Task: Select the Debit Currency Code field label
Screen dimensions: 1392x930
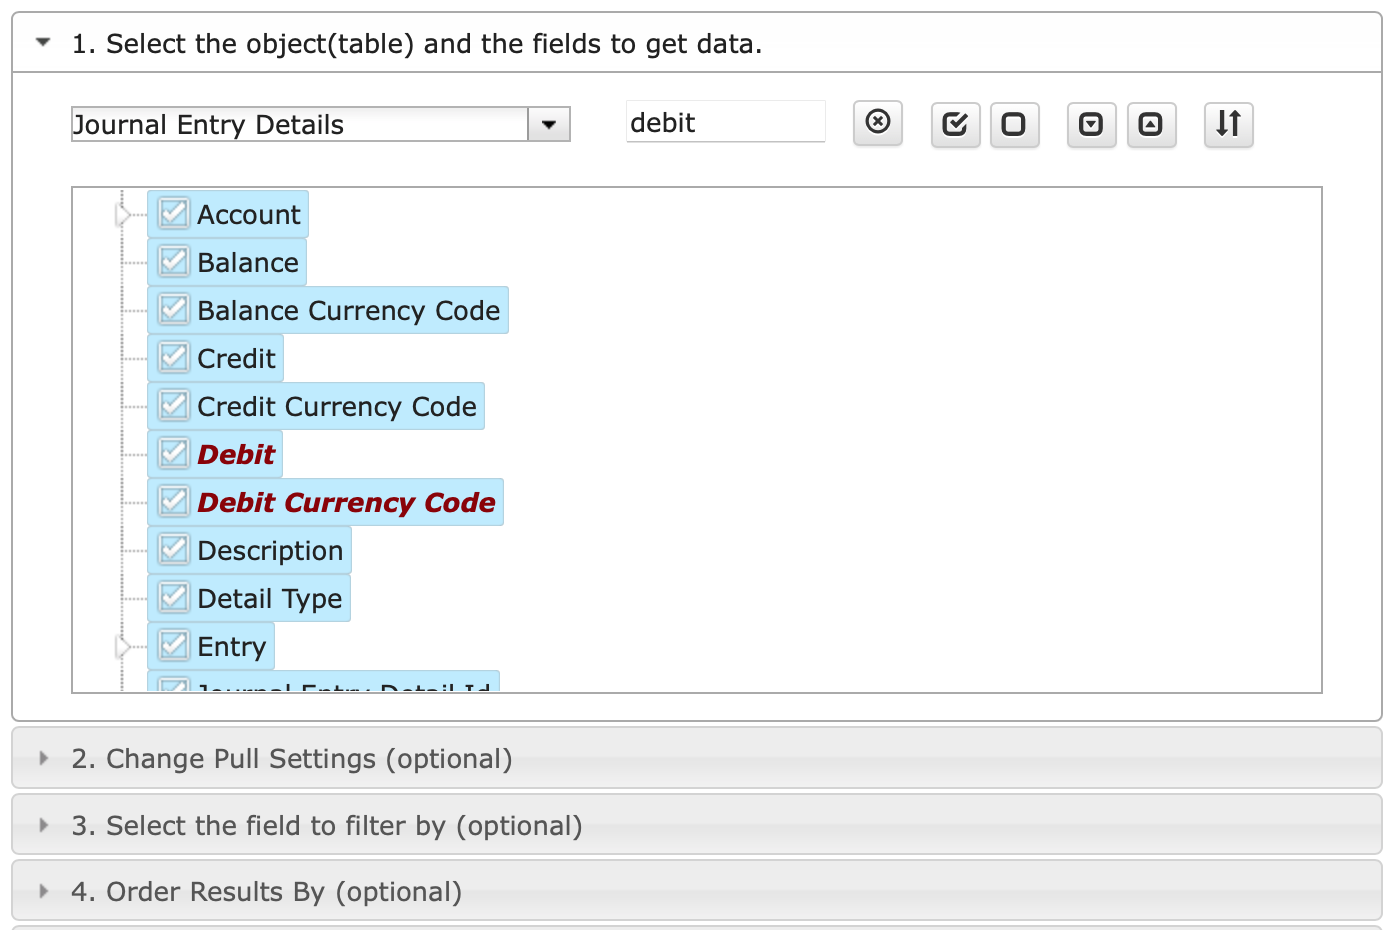Action: click(x=346, y=502)
